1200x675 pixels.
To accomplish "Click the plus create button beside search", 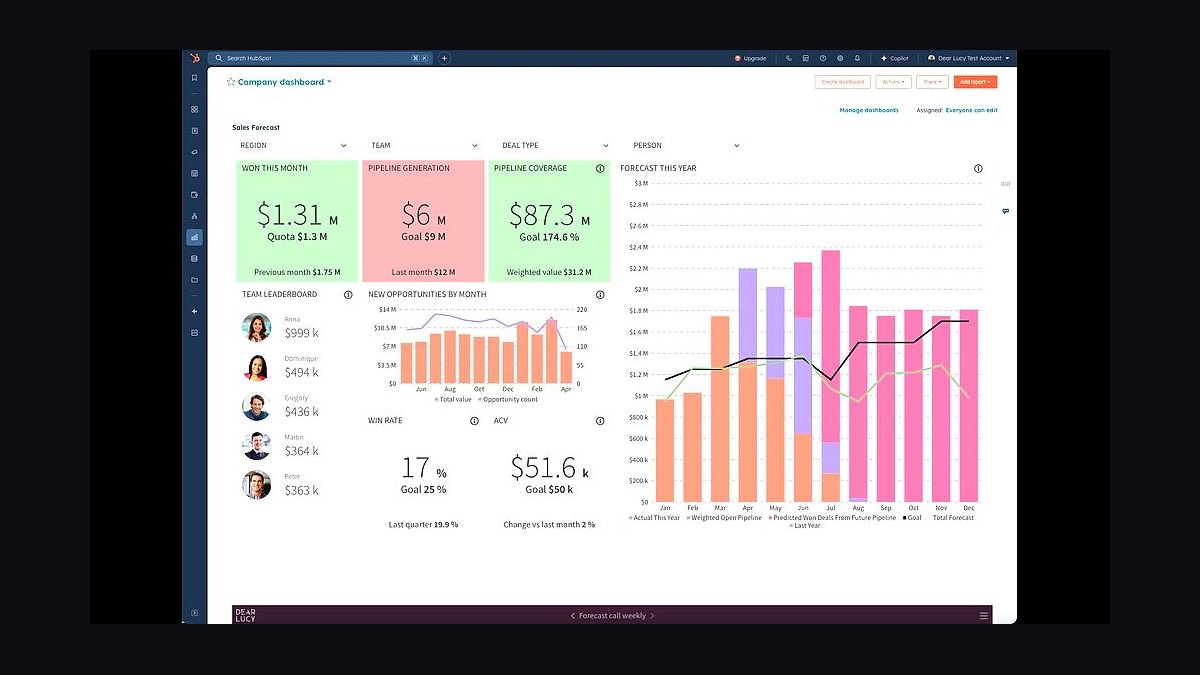I will [444, 58].
